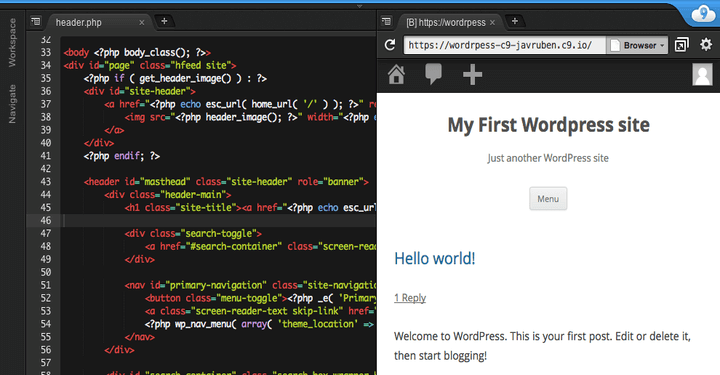
Task: Close the [B] https://wordrpess preview tab
Action: click(x=492, y=22)
